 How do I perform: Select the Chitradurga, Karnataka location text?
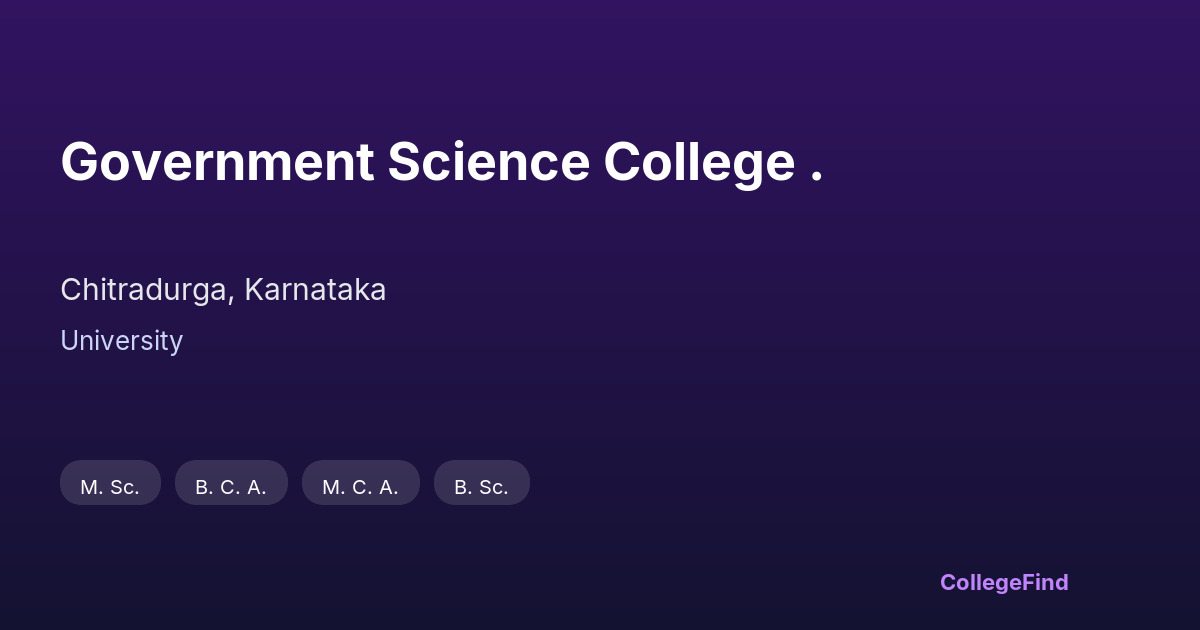pos(223,290)
